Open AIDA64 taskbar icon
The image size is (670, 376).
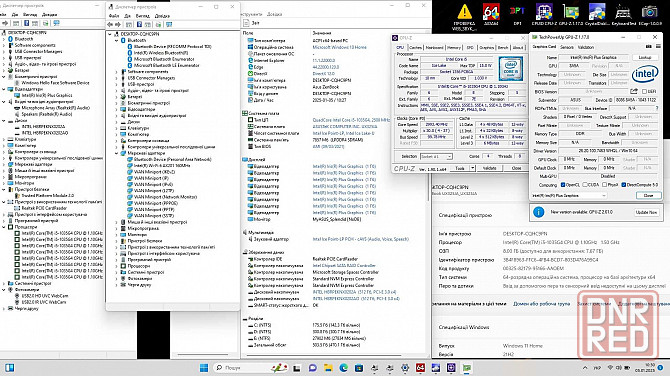[420, 367]
